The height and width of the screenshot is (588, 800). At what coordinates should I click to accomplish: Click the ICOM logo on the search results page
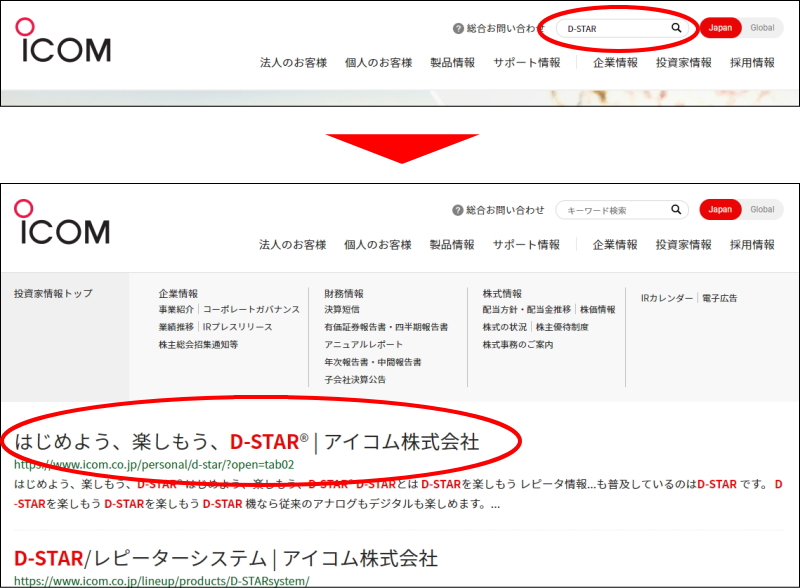click(x=62, y=222)
